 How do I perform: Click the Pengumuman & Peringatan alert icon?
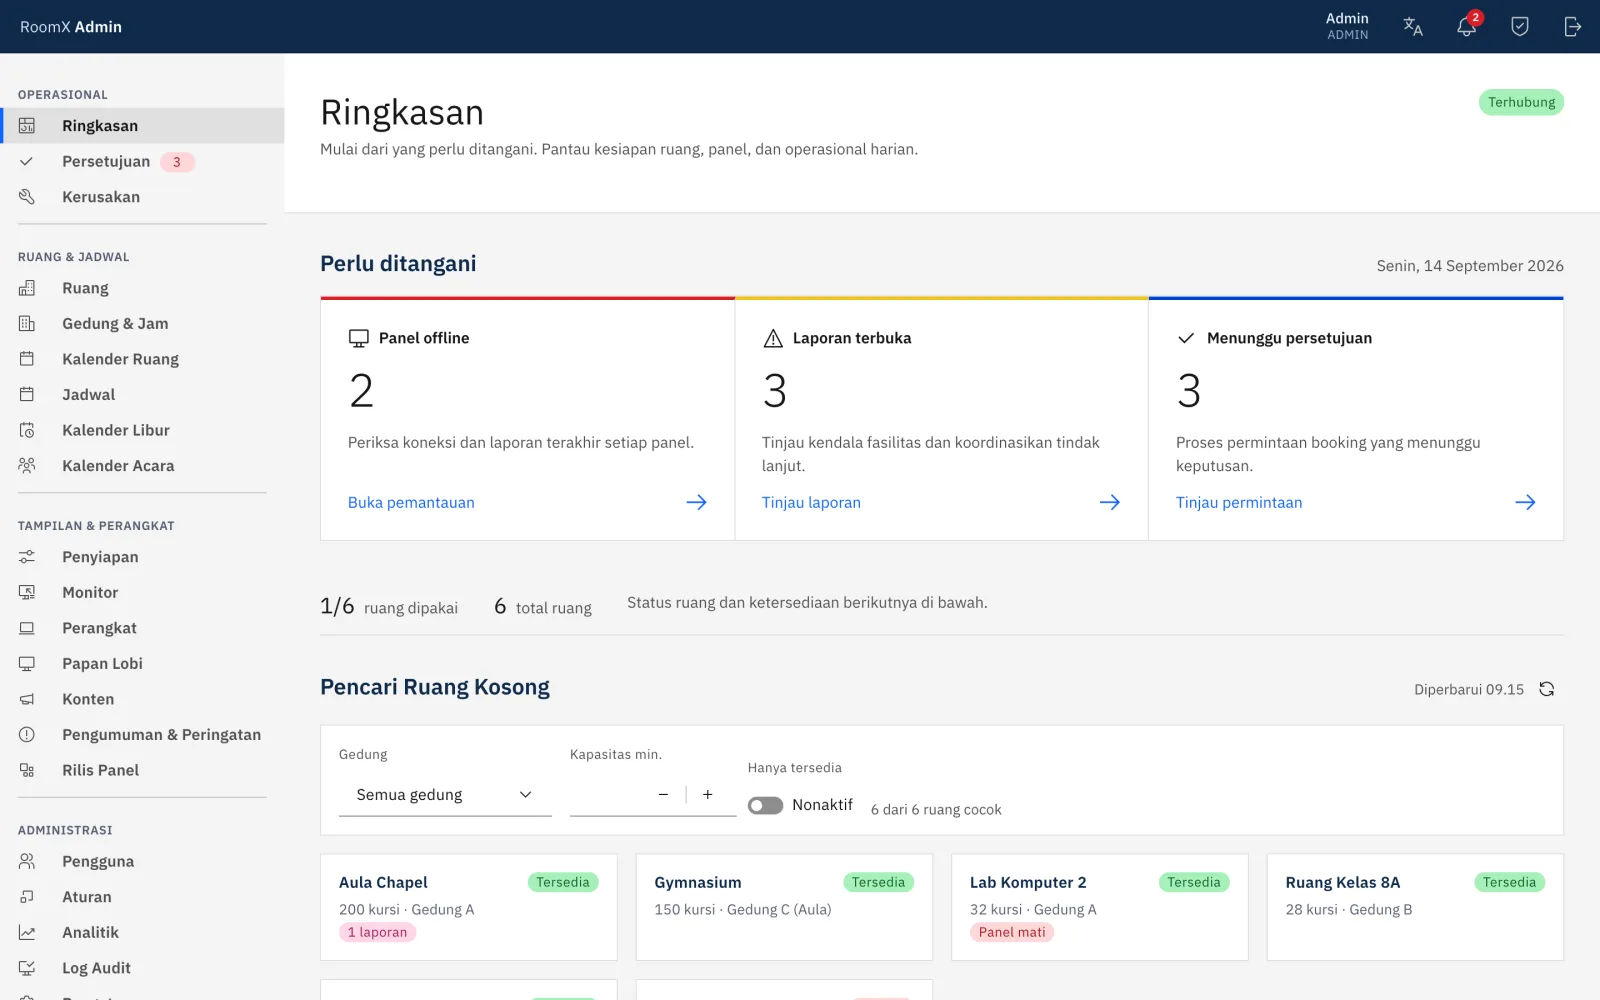pos(27,735)
